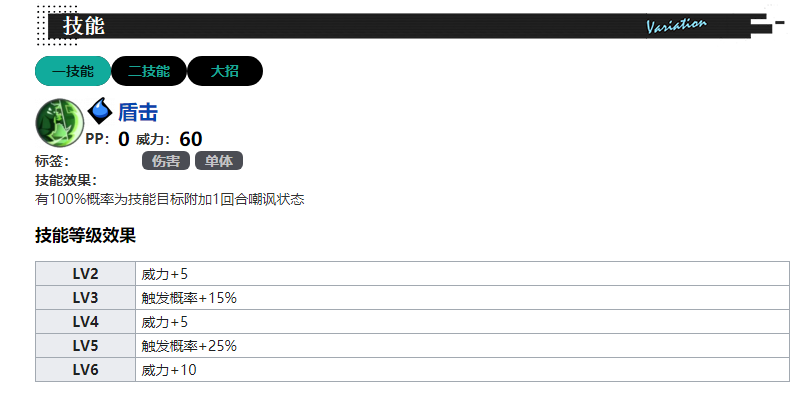Select the LV2 row header
The image size is (810, 401).
tap(85, 274)
